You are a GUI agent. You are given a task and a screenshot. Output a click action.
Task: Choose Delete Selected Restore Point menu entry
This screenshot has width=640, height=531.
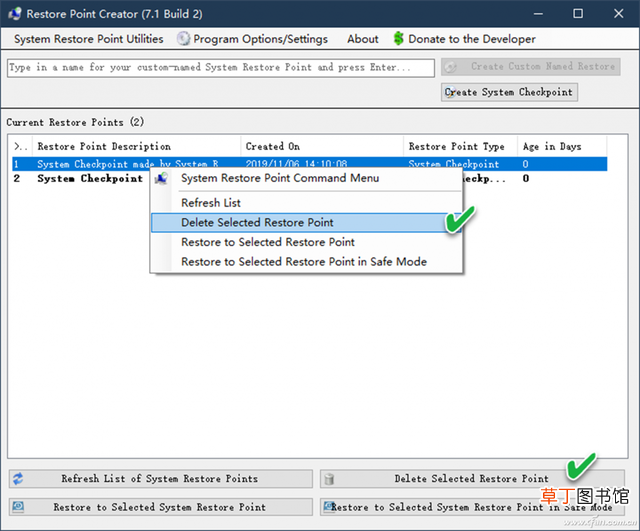coord(306,222)
